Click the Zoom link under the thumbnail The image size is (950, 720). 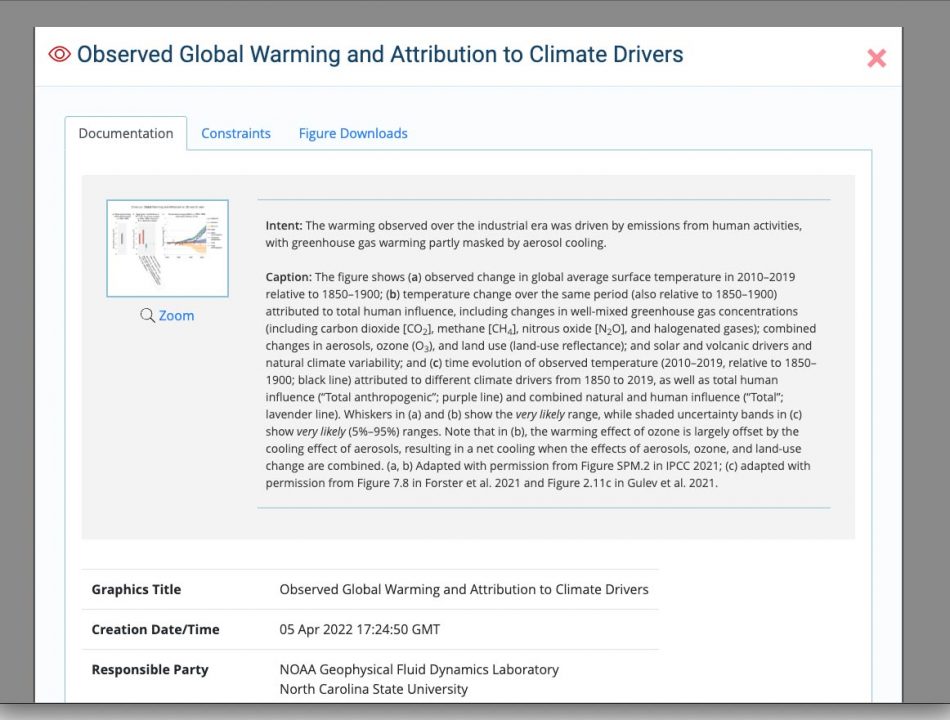(176, 316)
